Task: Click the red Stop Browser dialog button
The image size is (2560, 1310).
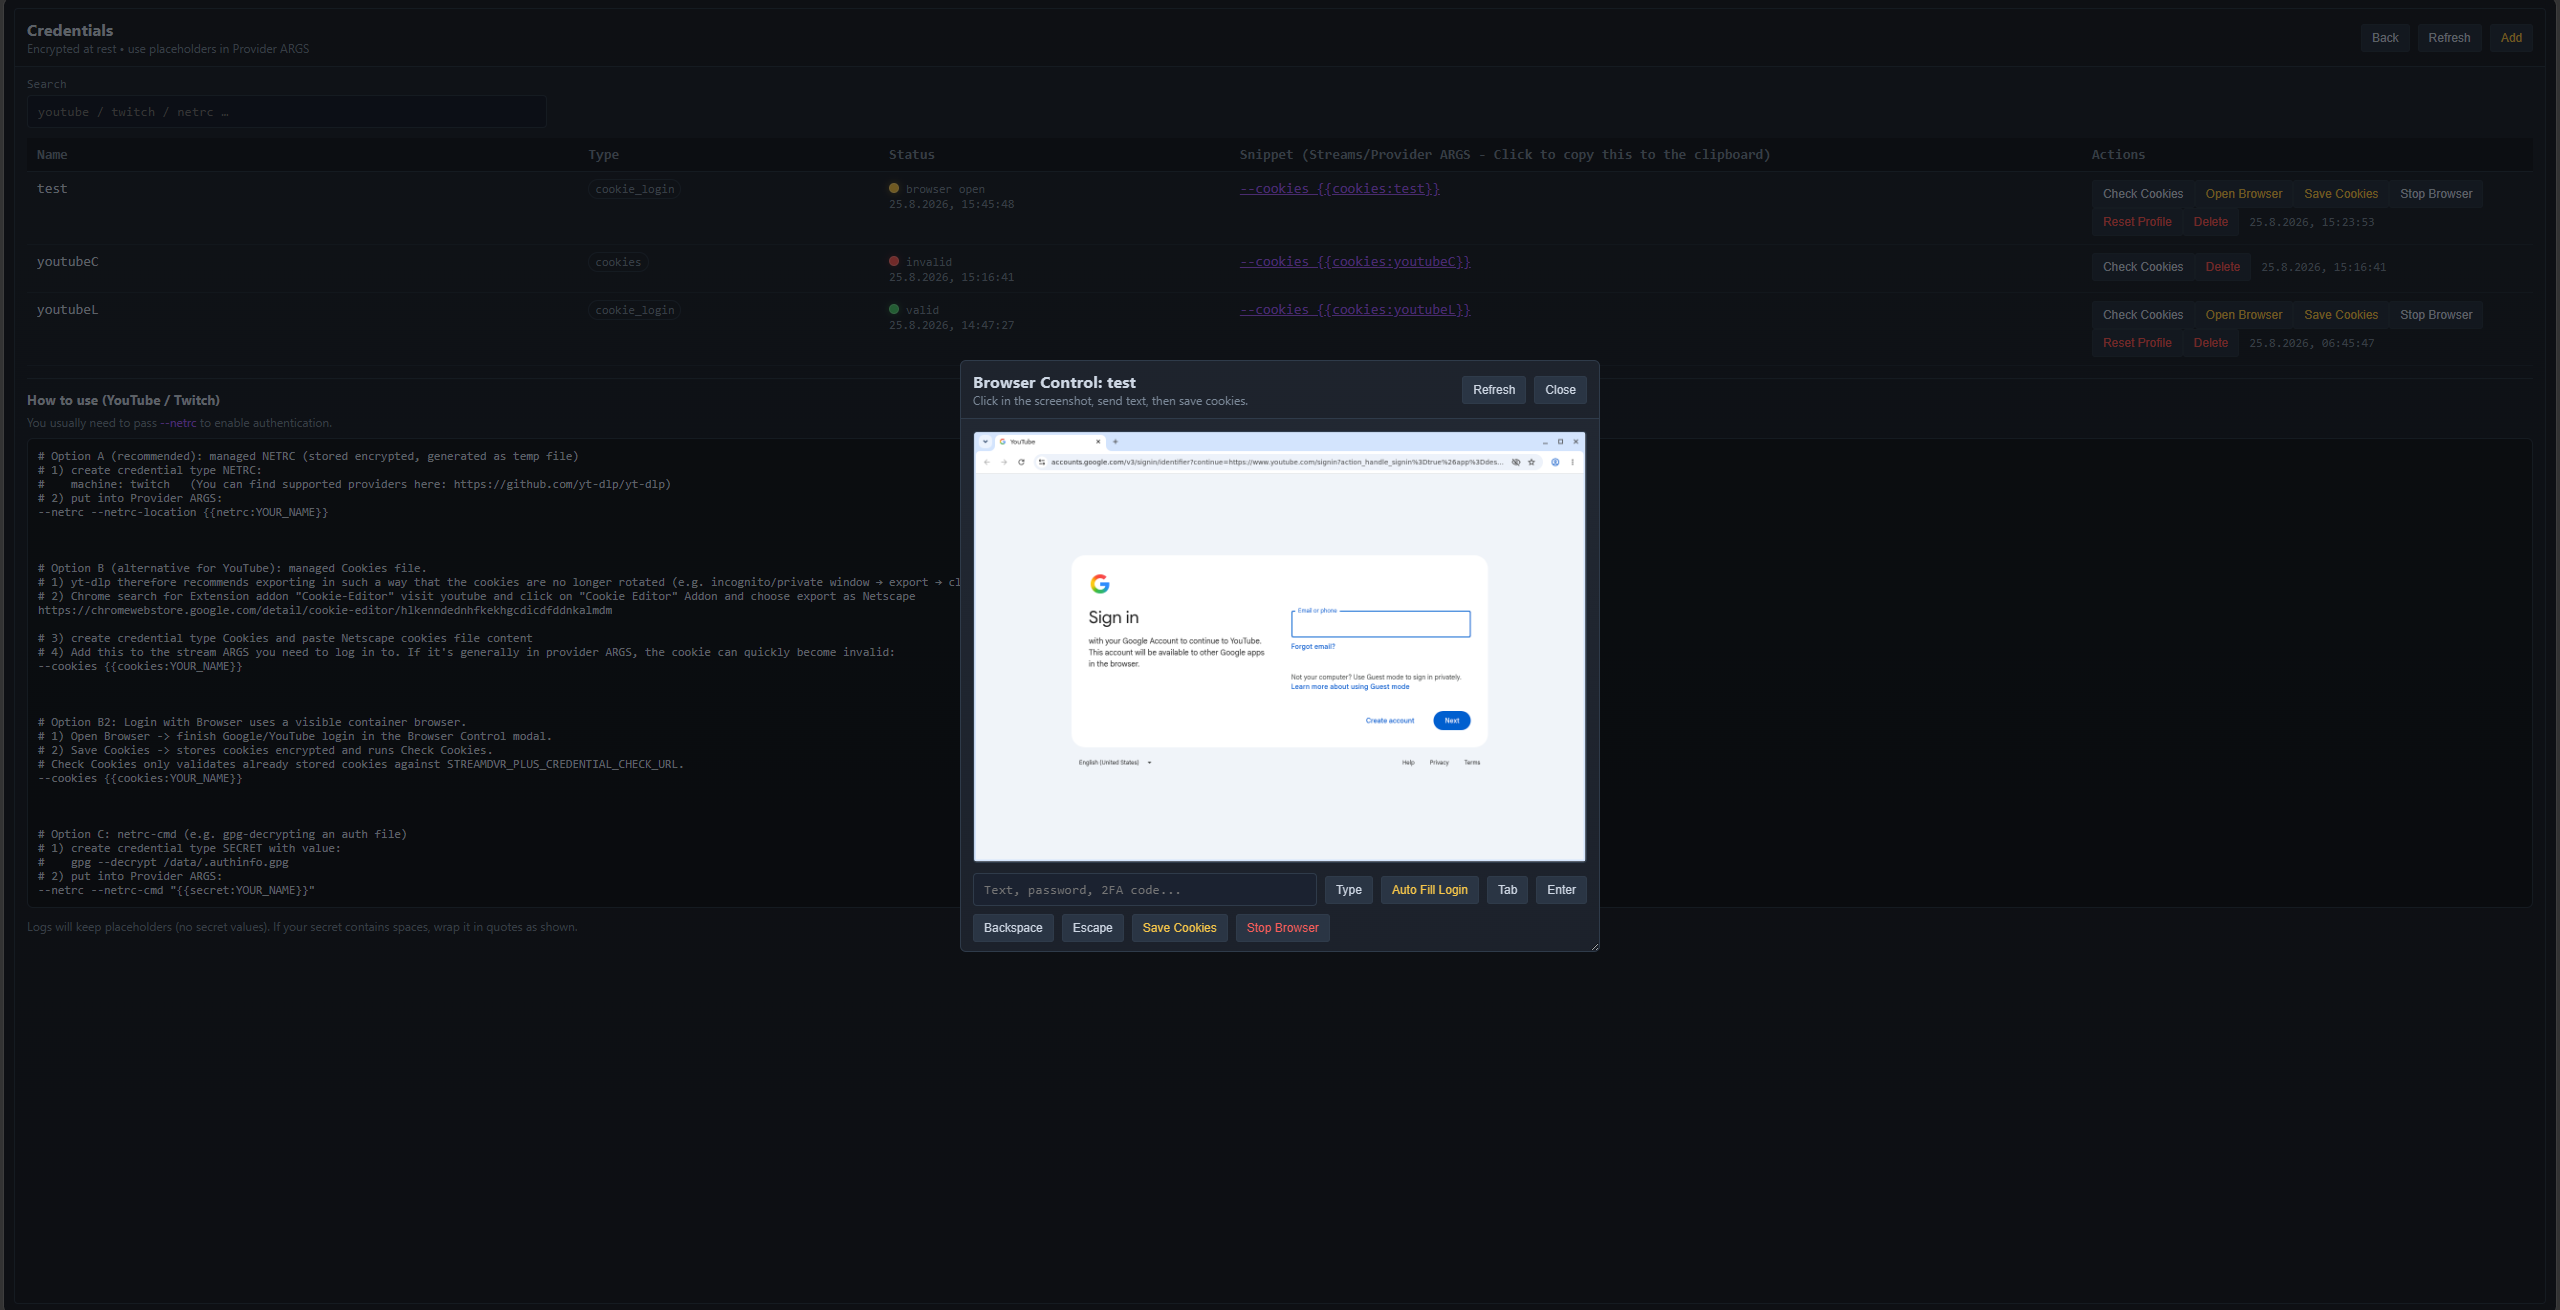Action: (x=1282, y=928)
